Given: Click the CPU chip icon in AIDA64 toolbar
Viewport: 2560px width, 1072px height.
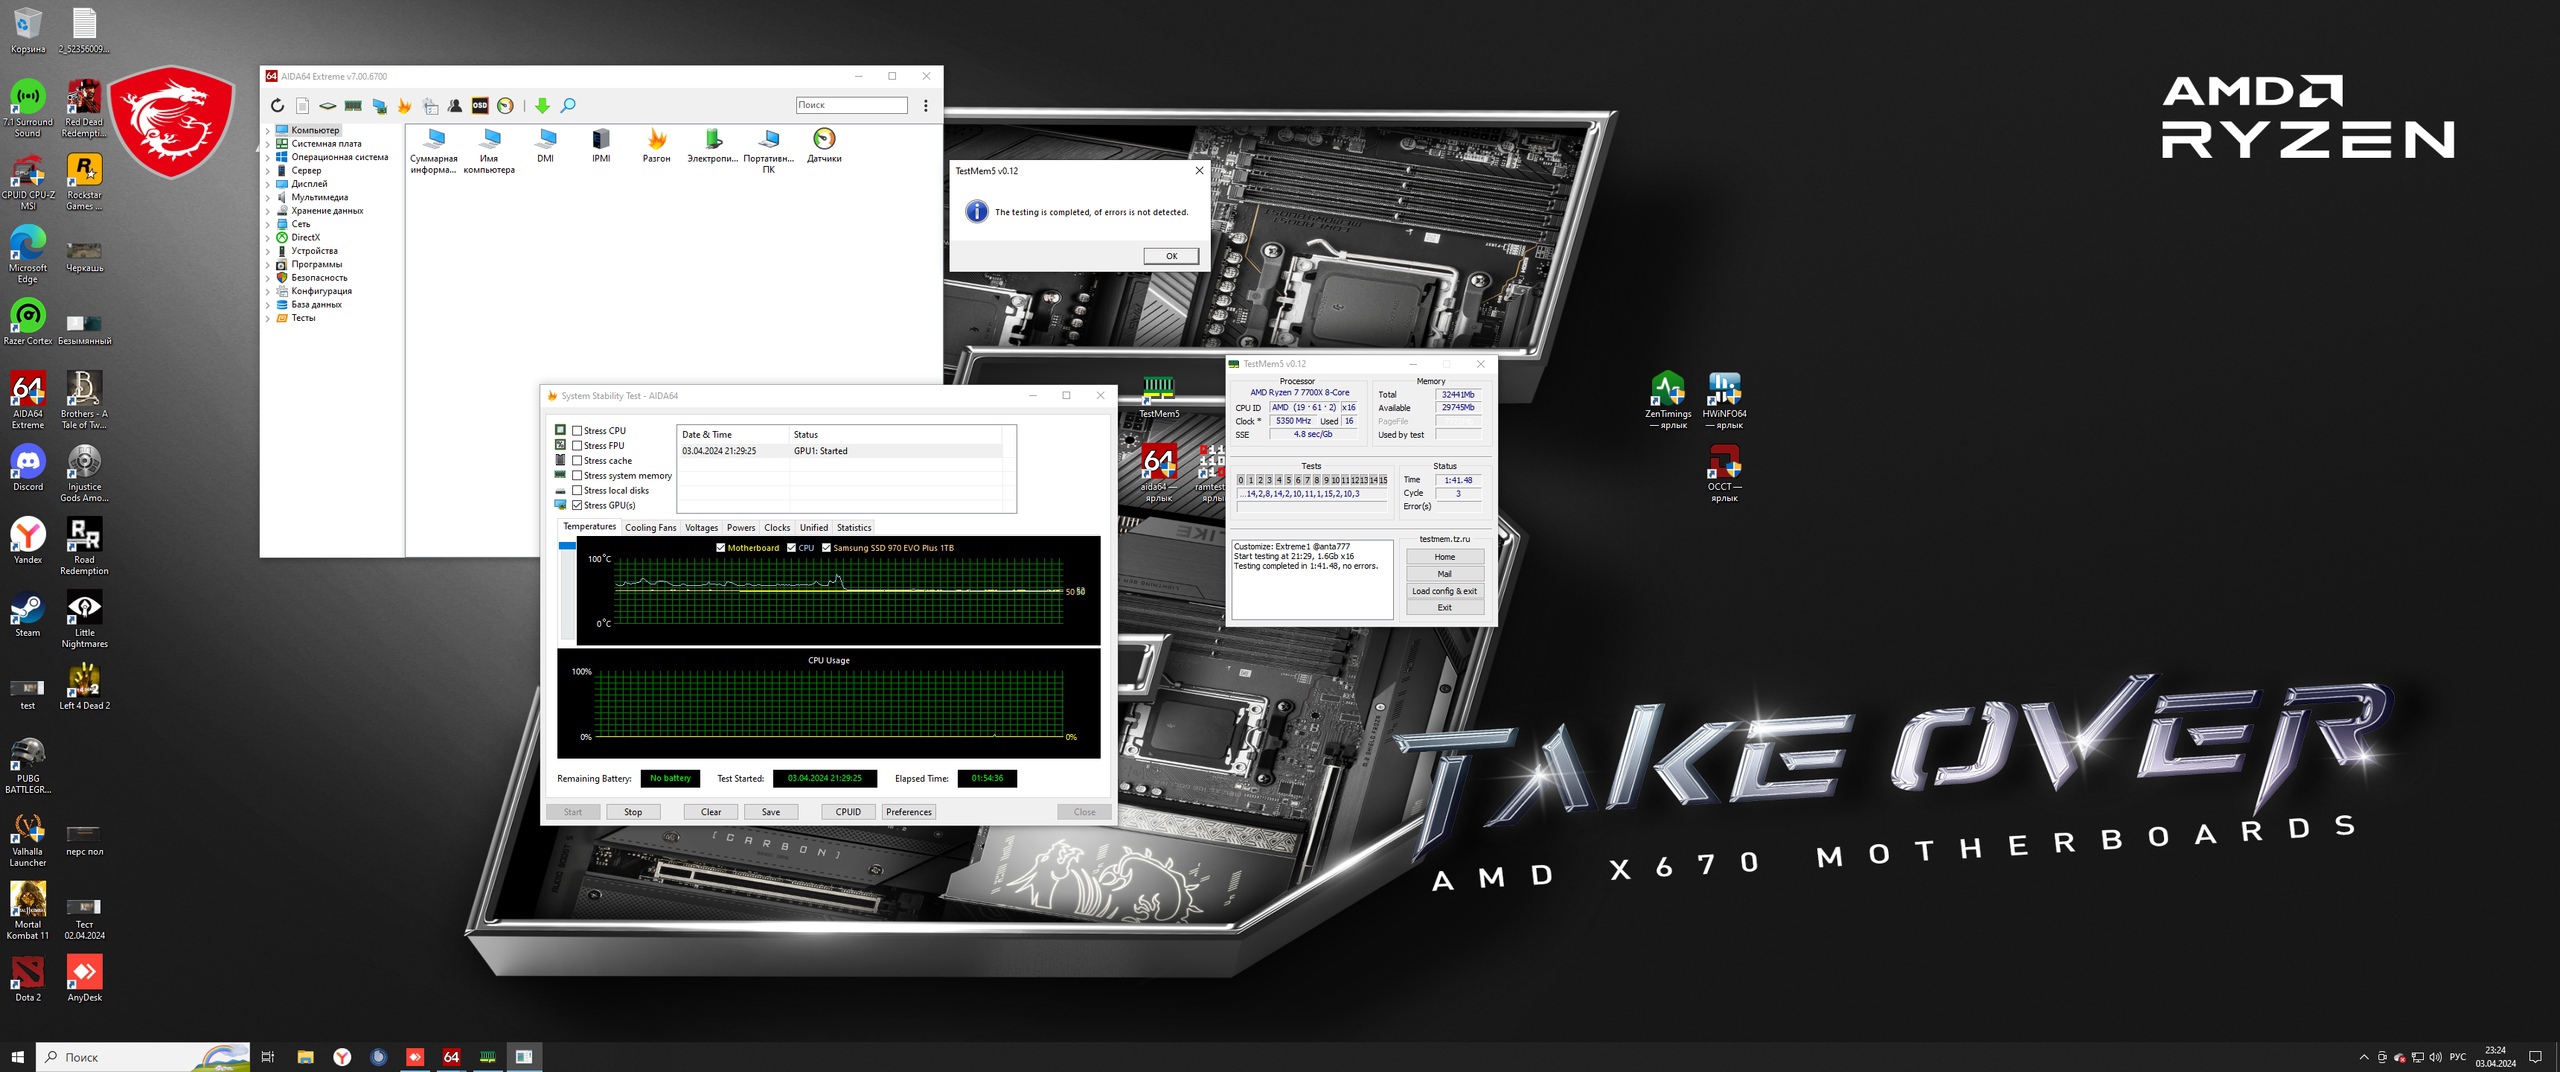Looking at the screenshot, I should click(x=328, y=106).
